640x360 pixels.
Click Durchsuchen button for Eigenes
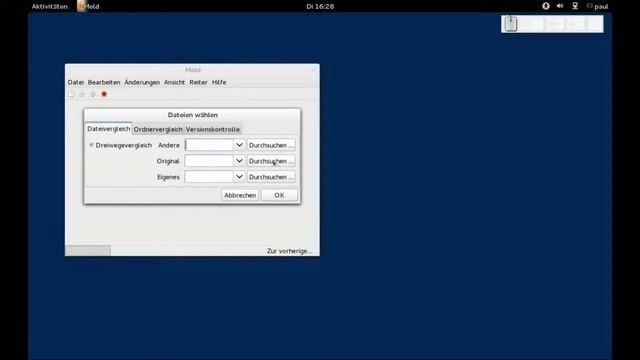(x=271, y=177)
